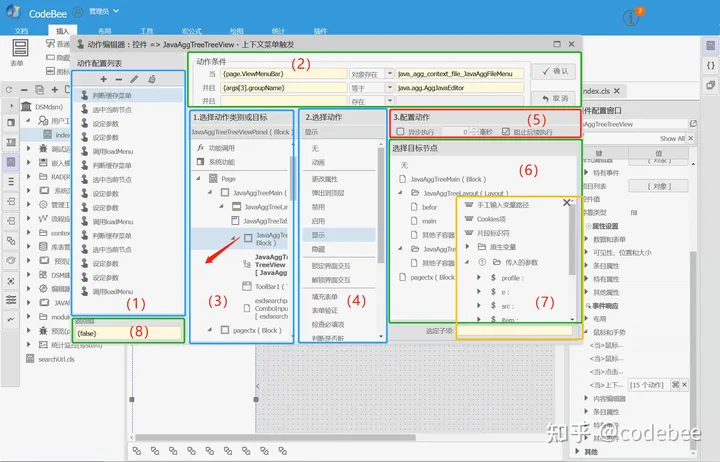720x462 pixels.
Task: Expand the 数据和表单 property group
Action: point(586,239)
